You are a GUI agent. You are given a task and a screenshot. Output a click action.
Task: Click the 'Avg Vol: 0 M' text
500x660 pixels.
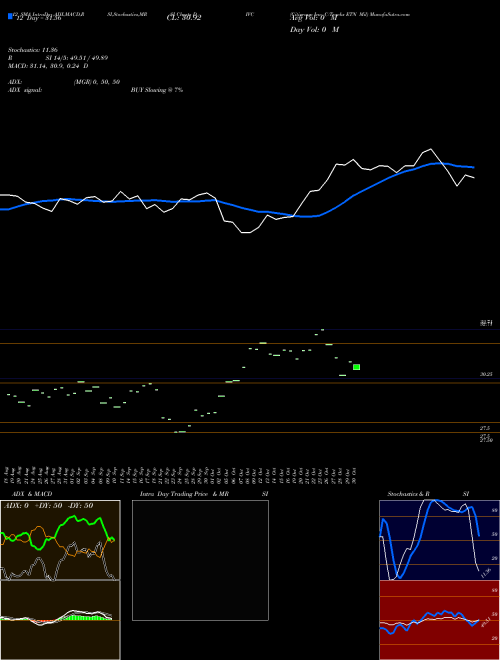click(314, 19)
